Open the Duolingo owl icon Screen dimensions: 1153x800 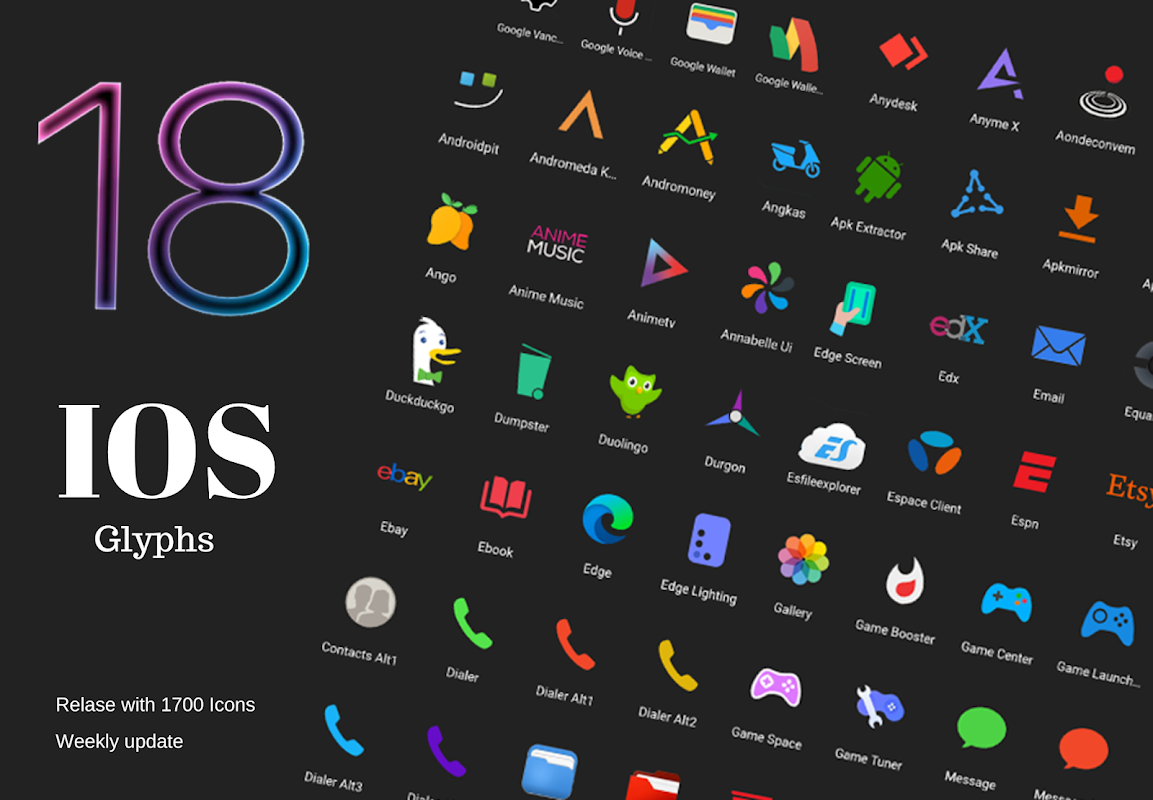[635, 391]
